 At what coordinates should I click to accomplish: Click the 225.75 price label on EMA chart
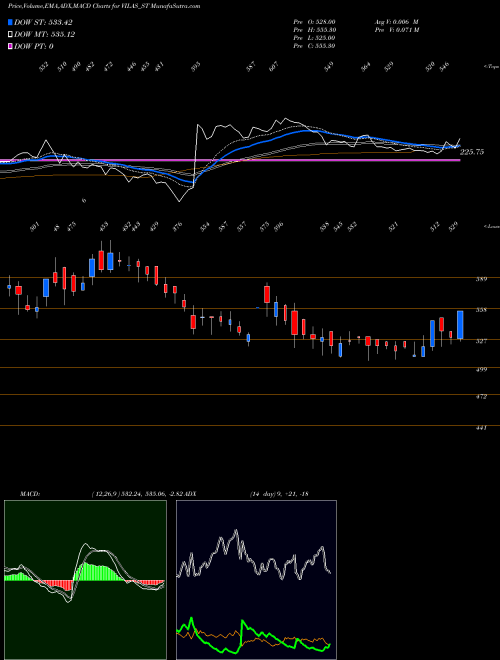point(472,152)
